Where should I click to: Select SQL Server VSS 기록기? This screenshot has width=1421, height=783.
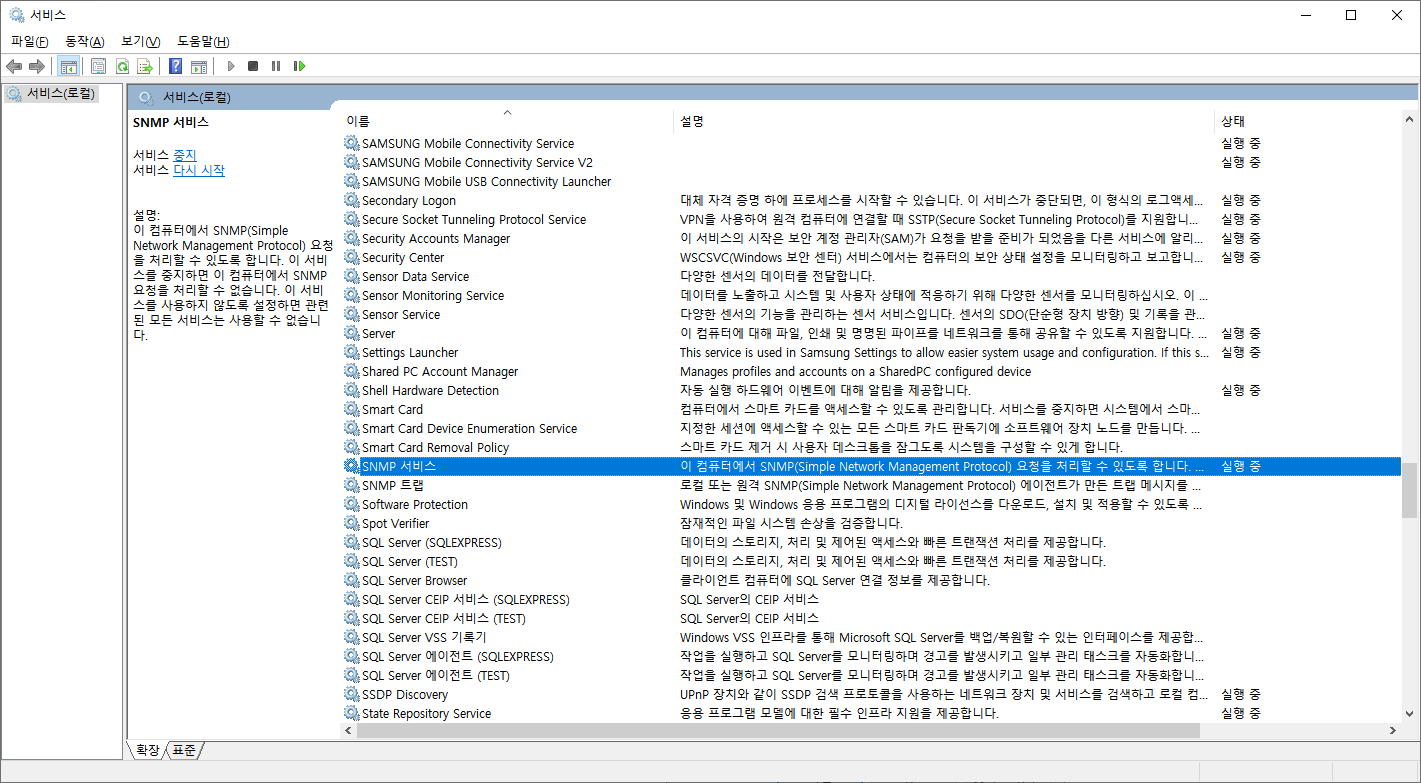pos(424,637)
